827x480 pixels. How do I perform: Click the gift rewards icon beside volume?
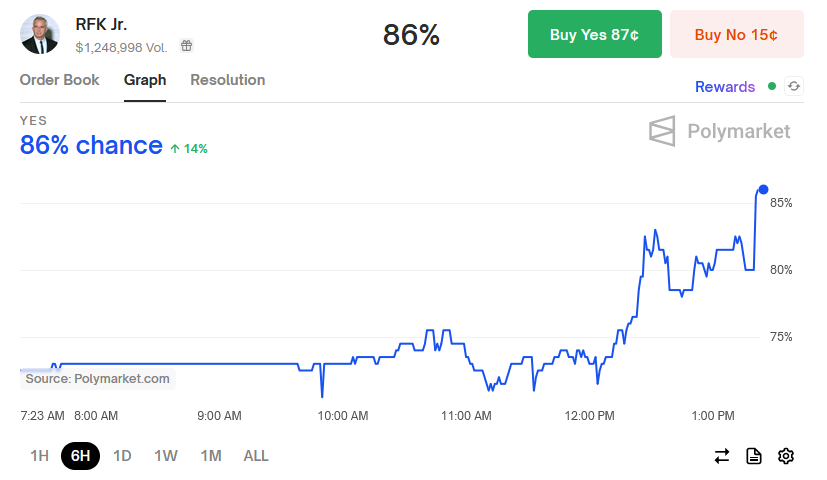tap(186, 46)
